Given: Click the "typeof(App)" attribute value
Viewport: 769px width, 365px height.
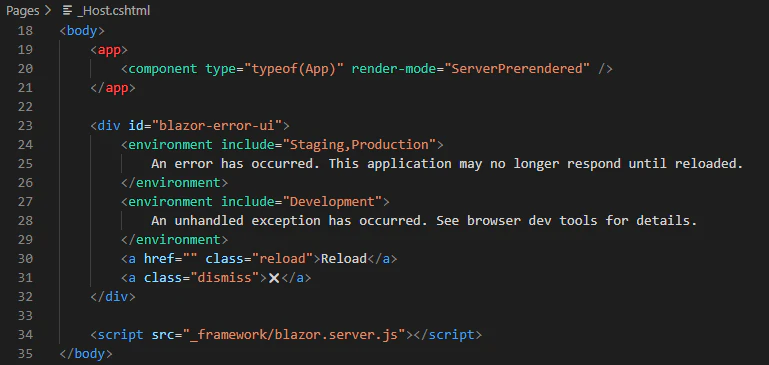Looking at the screenshot, I should click(x=294, y=69).
